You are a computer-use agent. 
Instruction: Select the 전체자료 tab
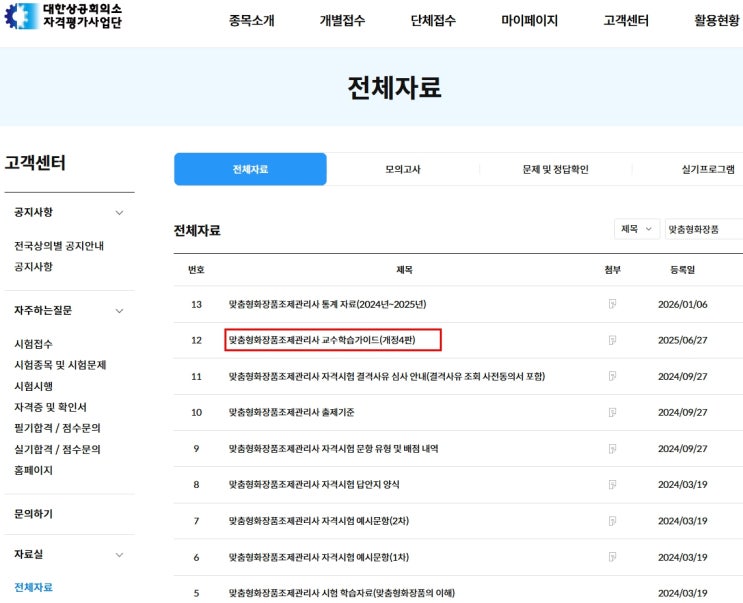click(x=250, y=169)
